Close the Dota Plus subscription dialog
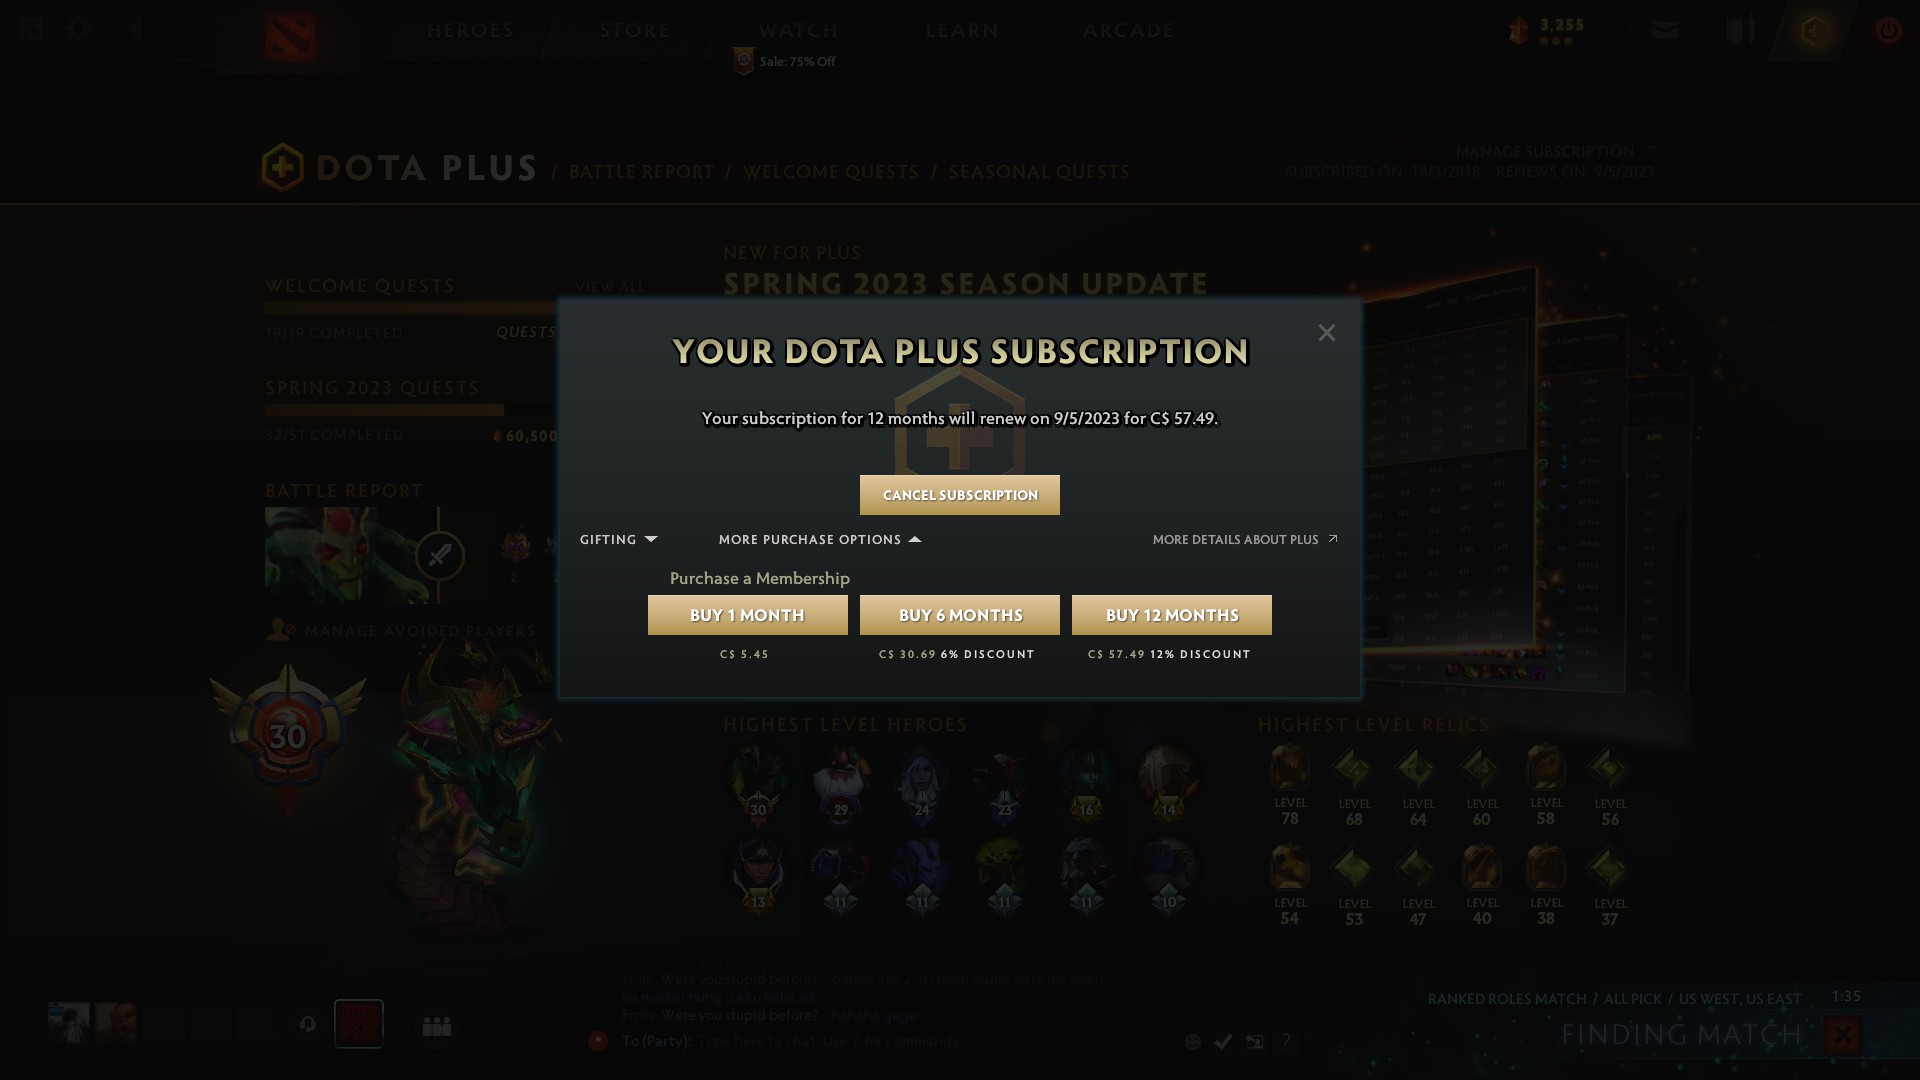Screen dimensions: 1920x1080 (1326, 333)
